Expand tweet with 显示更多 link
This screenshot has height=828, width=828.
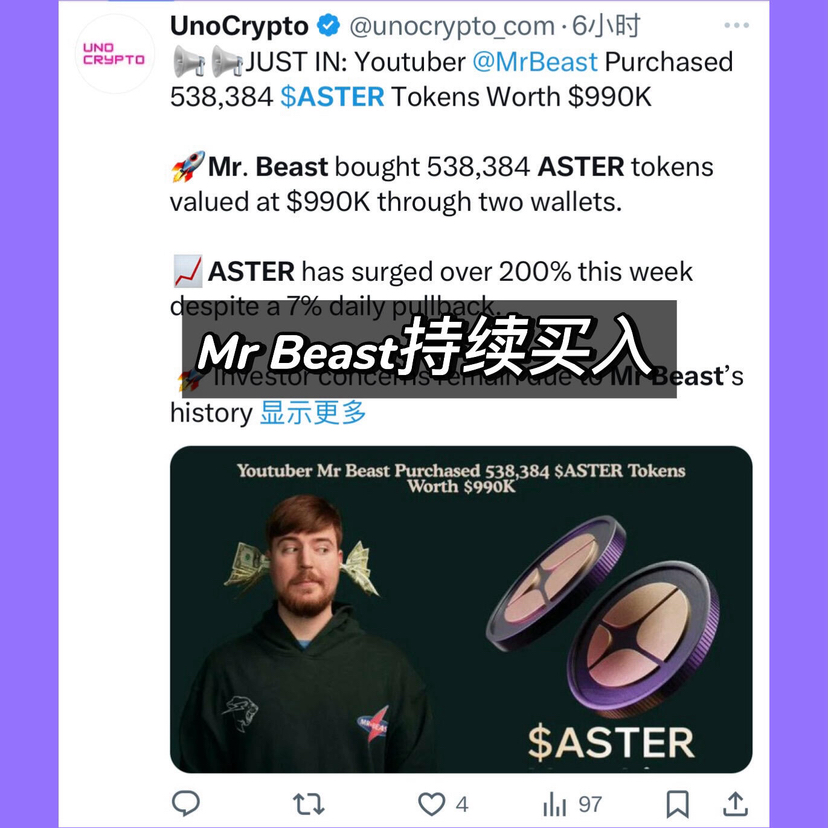(x=313, y=412)
